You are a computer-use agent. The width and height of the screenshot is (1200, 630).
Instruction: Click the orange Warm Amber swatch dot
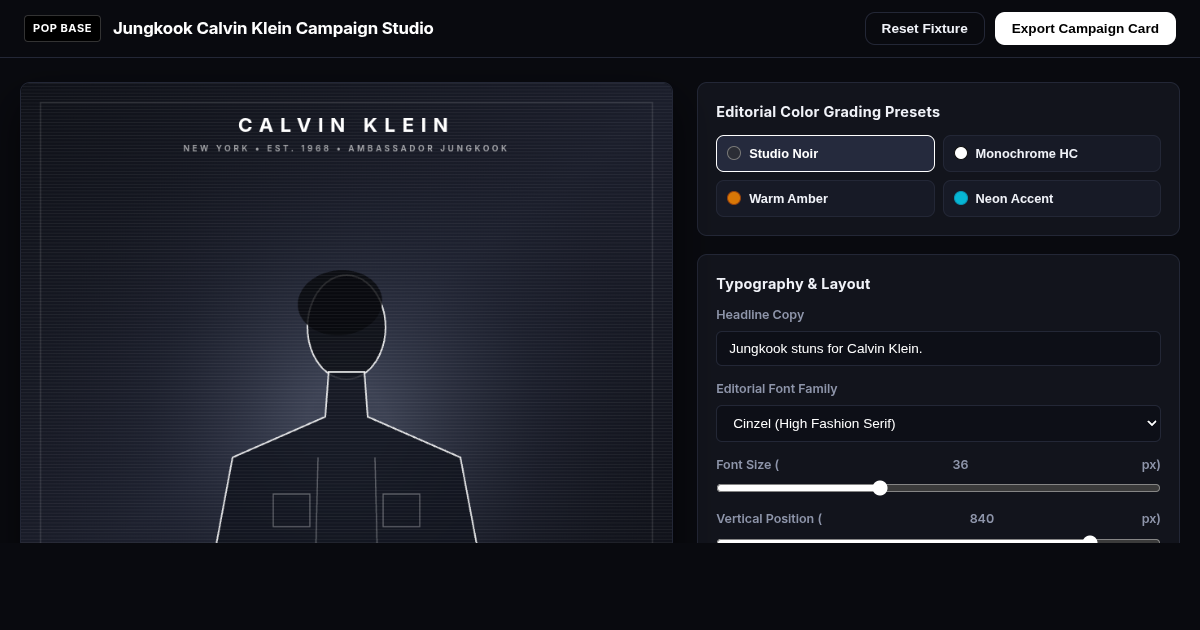tap(734, 198)
